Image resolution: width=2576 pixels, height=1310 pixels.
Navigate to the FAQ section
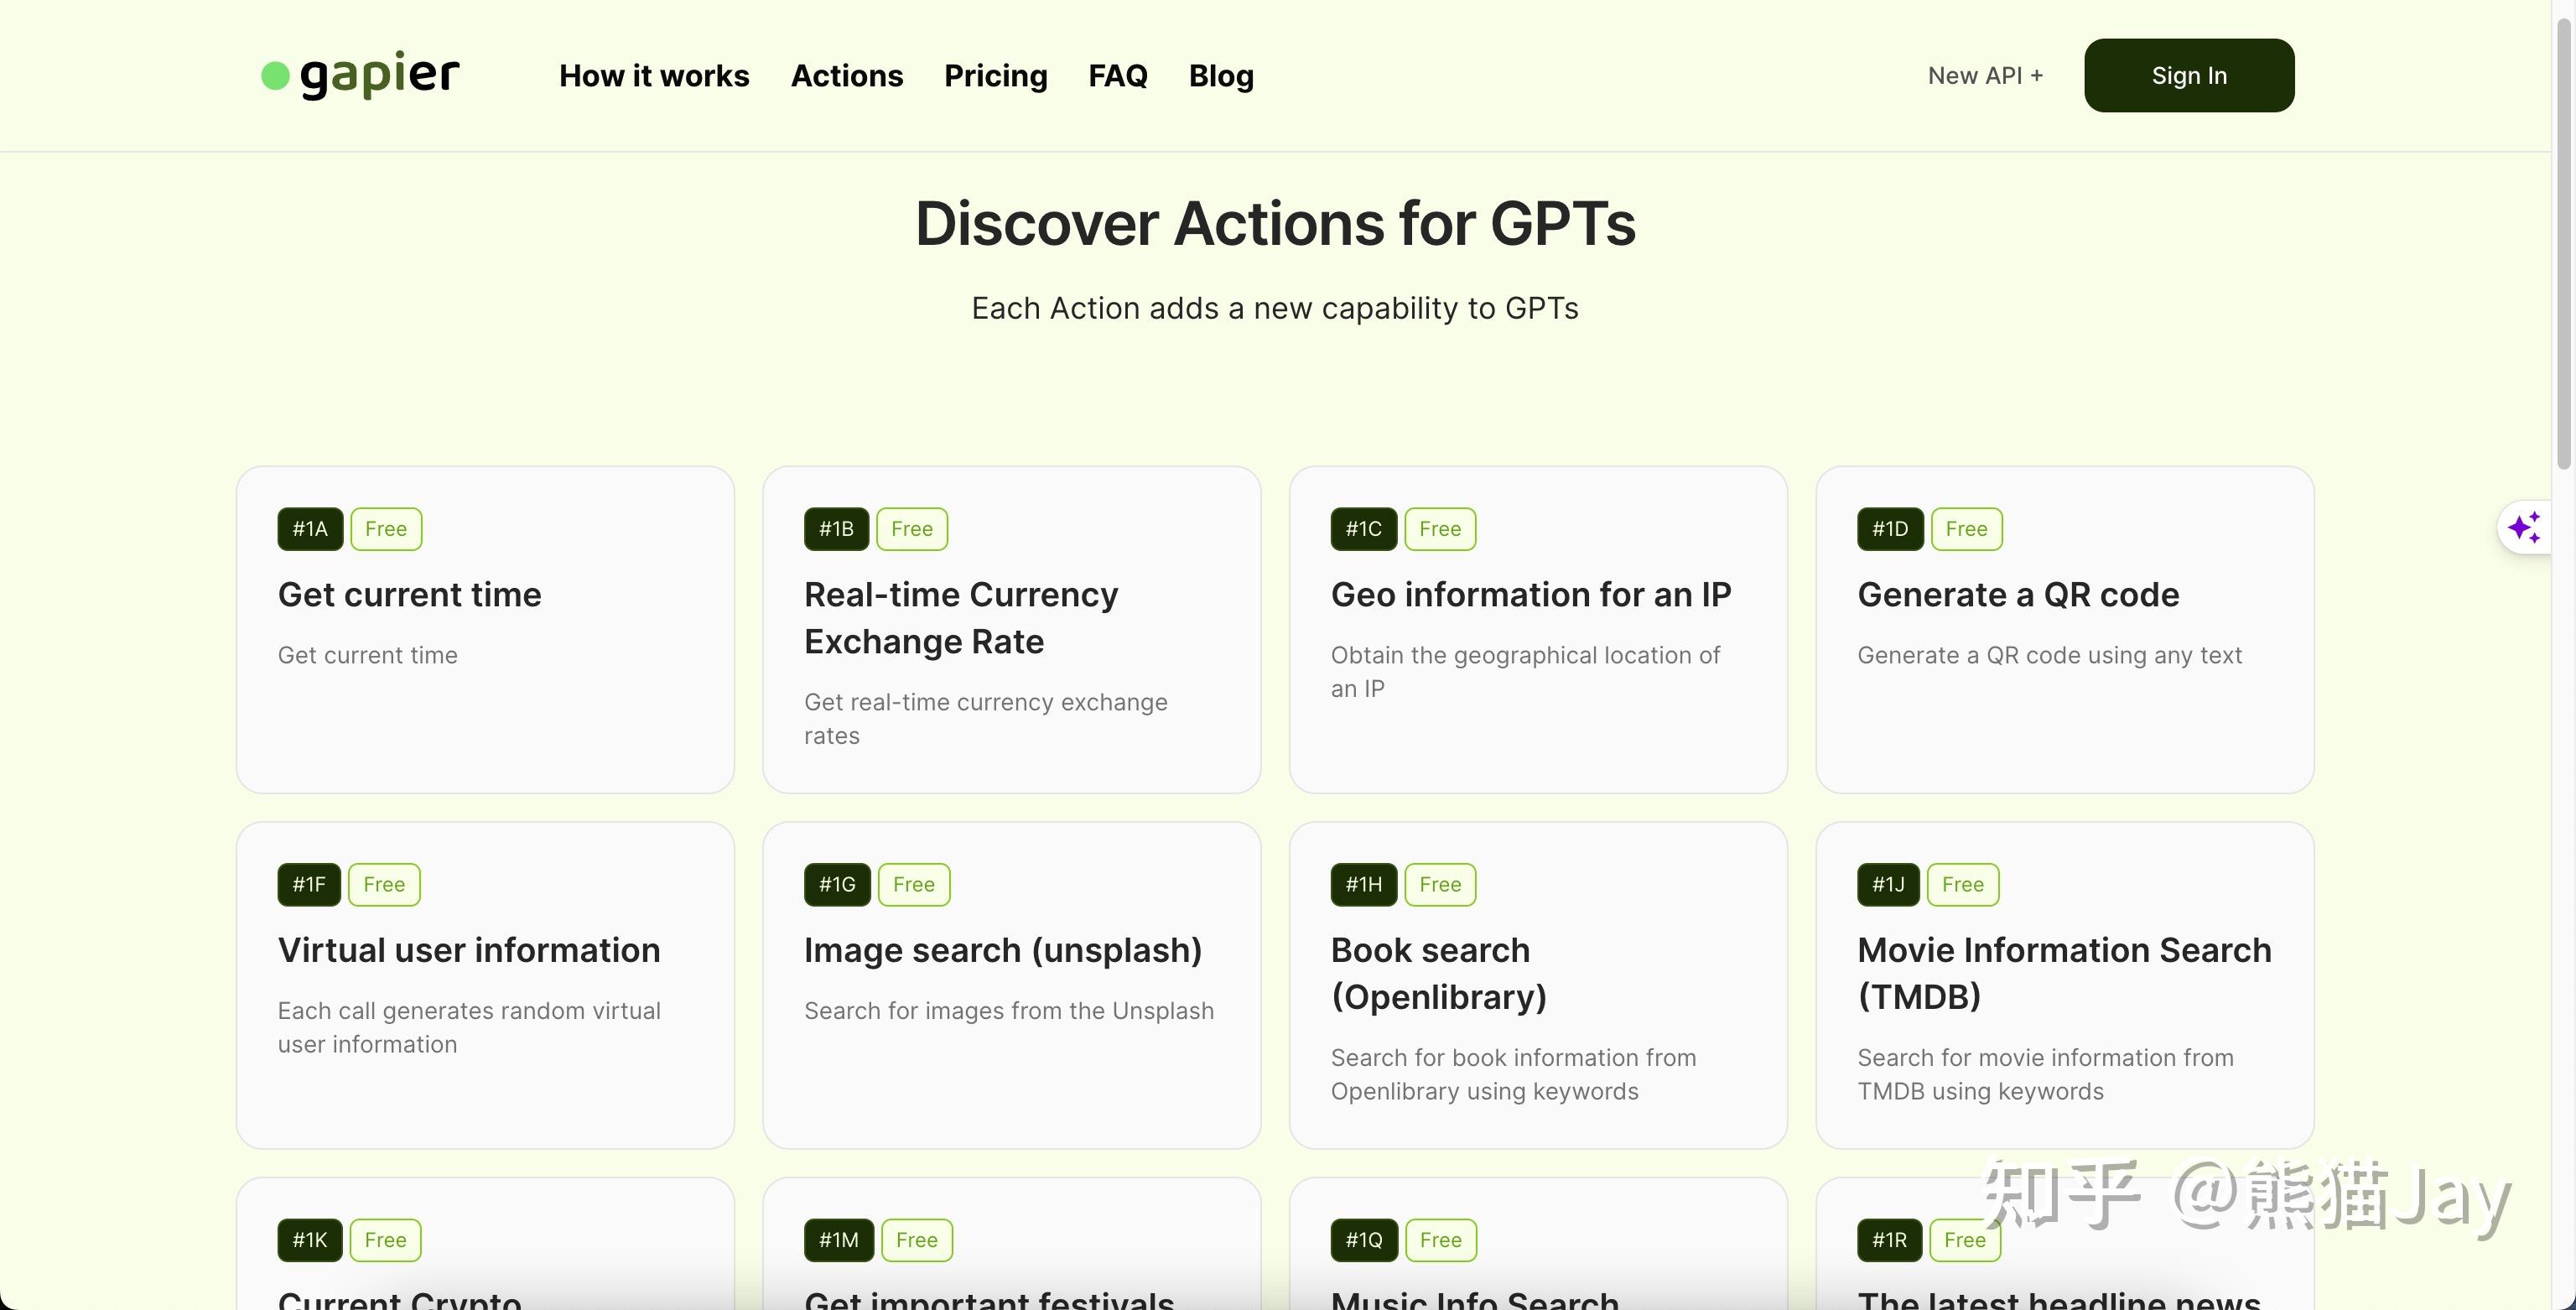1117,76
